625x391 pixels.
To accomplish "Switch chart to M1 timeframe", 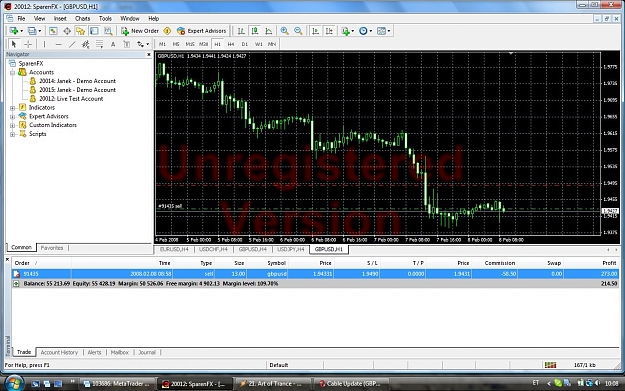I will click(x=162, y=44).
